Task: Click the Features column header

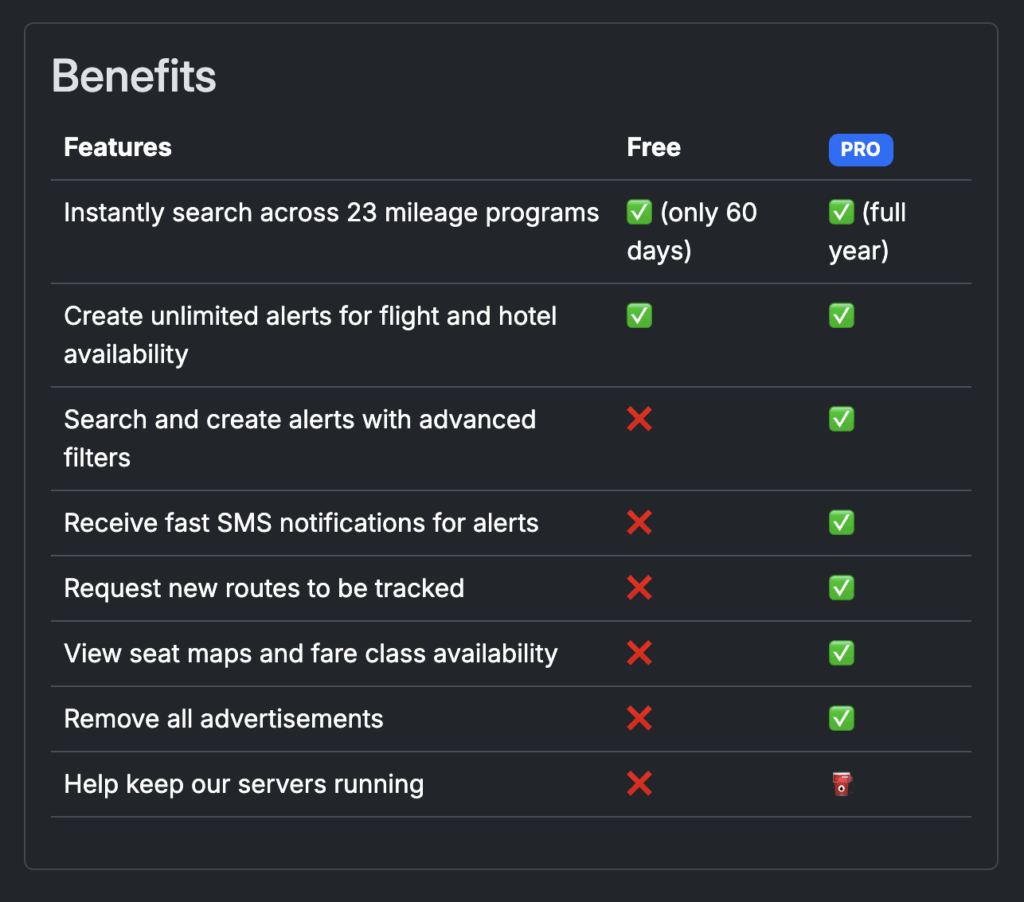Action: (117, 147)
